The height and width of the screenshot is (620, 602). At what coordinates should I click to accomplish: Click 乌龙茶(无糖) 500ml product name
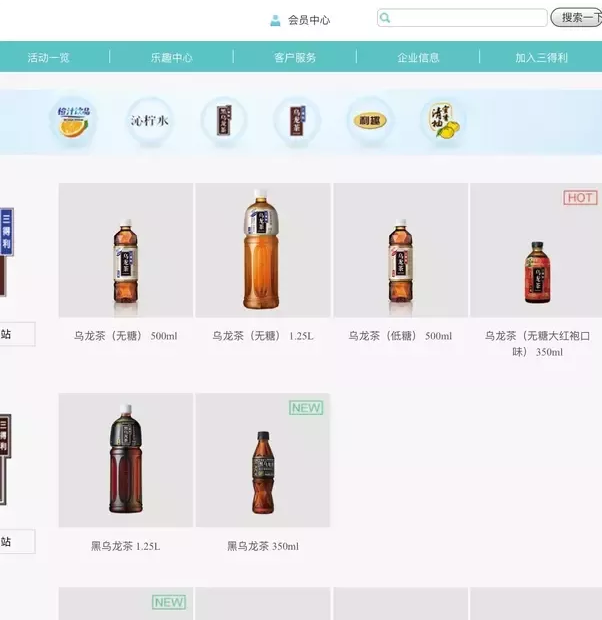[126, 336]
